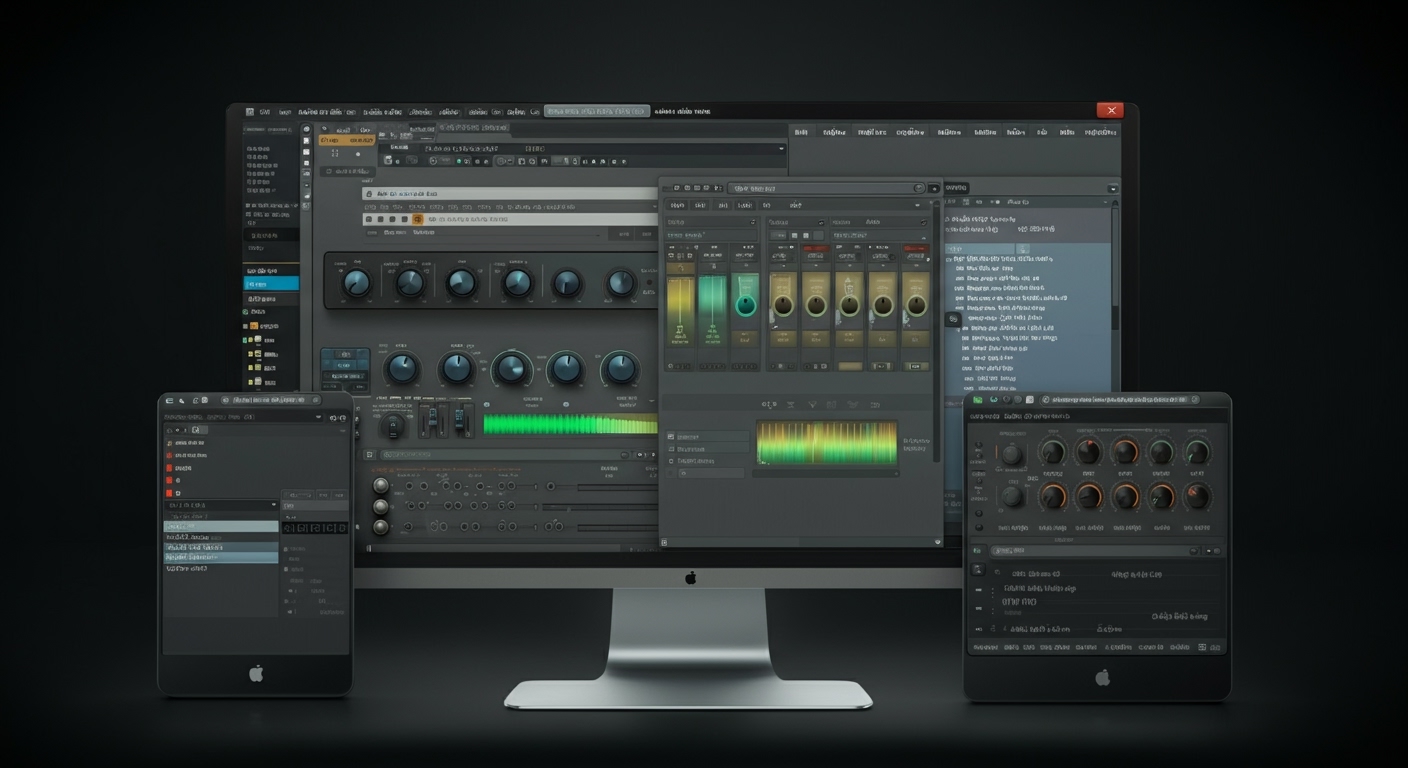Click the funnel filter icon above the mixer waveform
The width and height of the screenshot is (1408, 768).
pos(811,405)
